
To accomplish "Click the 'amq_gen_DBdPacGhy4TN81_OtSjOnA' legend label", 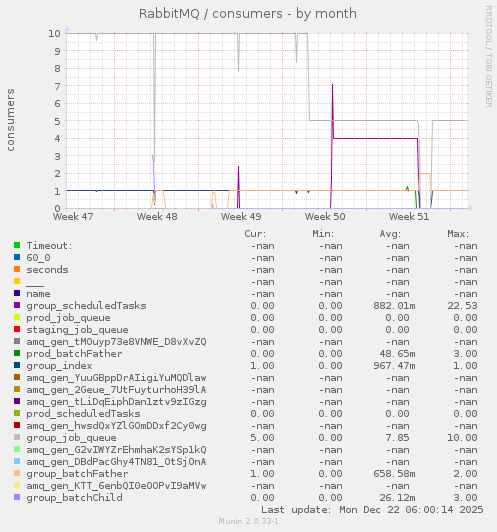I will coord(116,462).
